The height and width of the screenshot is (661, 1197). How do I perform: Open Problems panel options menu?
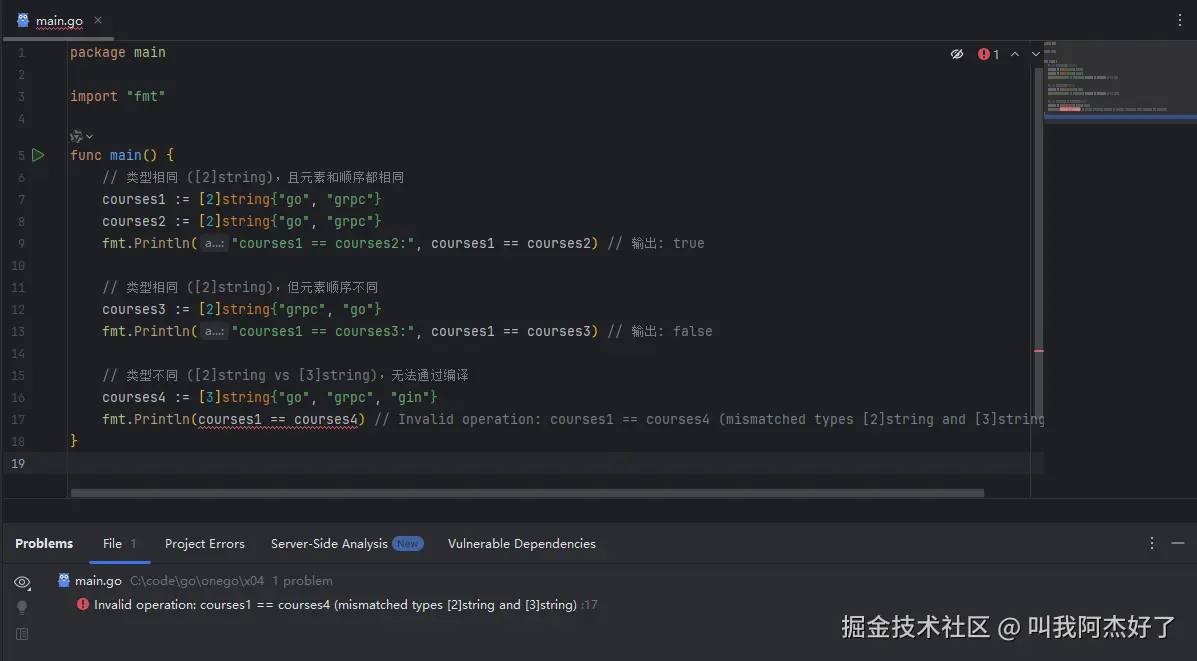coord(1152,543)
